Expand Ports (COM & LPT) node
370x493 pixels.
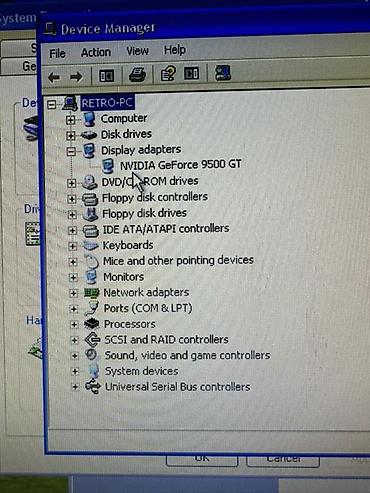74,309
